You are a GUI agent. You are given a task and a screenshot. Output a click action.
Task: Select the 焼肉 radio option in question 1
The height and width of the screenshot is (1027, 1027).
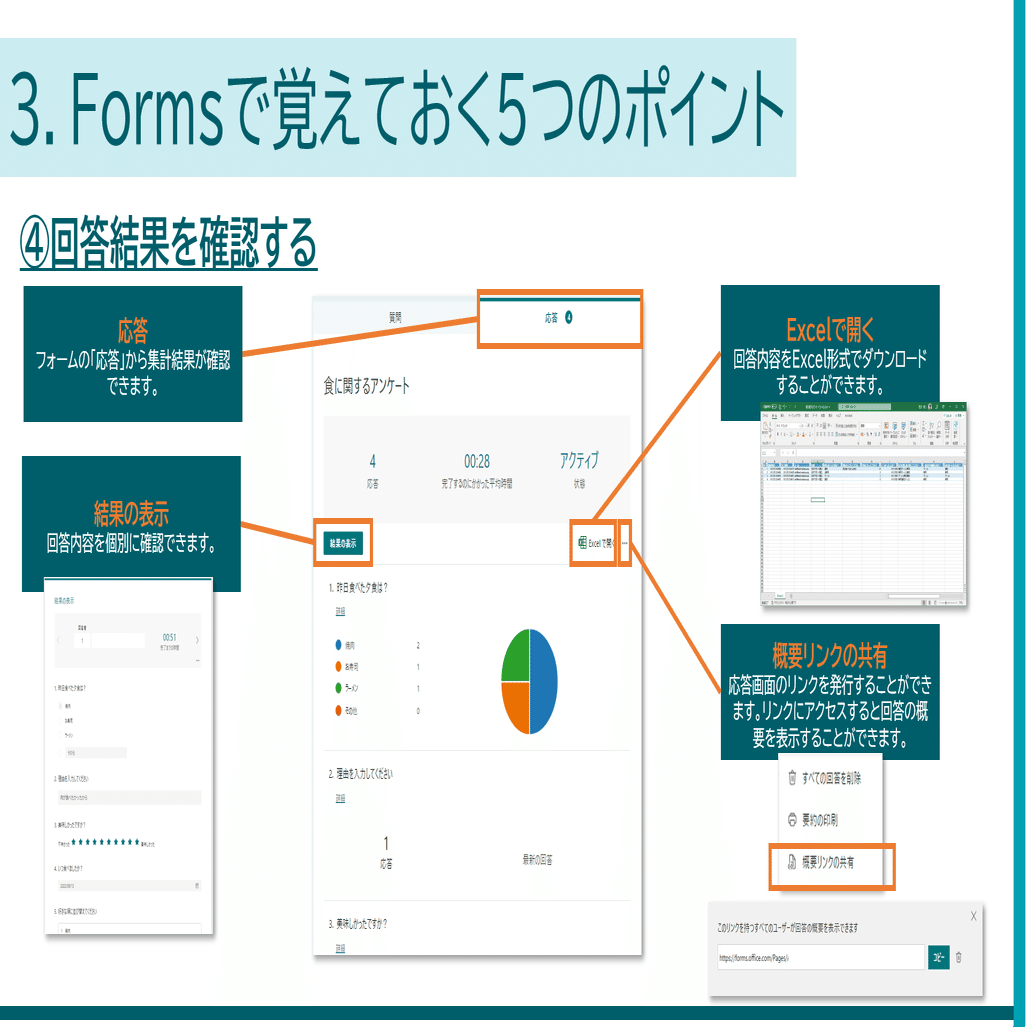tap(59, 707)
